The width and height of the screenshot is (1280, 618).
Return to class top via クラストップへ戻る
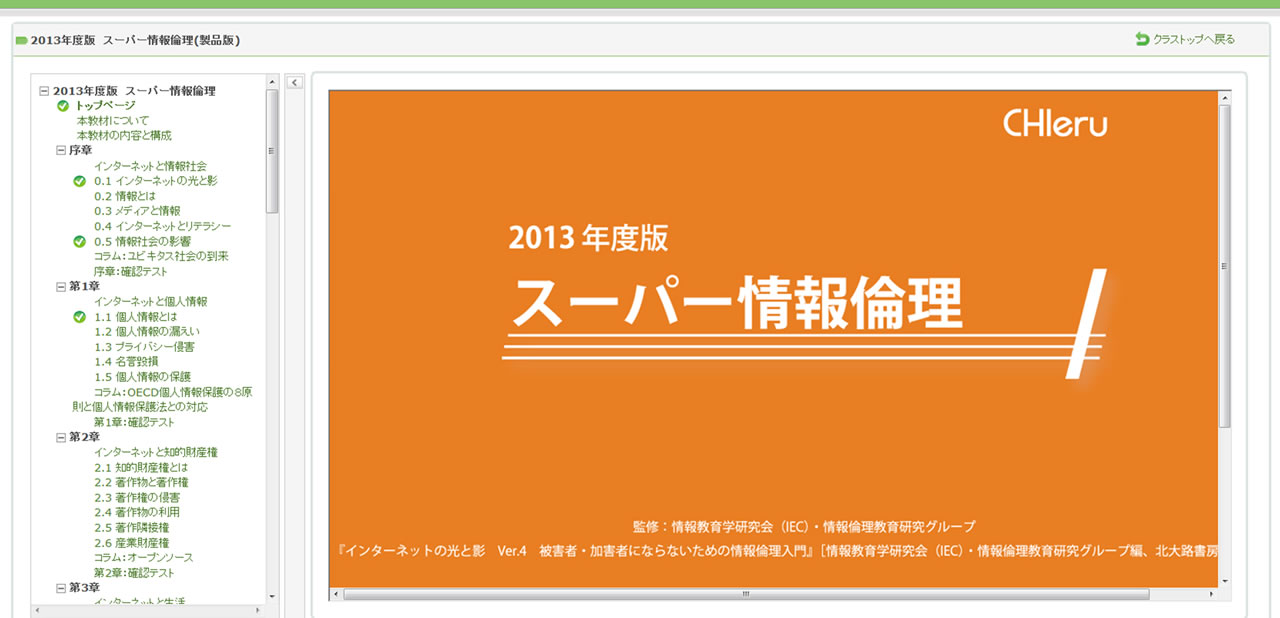pos(1194,40)
